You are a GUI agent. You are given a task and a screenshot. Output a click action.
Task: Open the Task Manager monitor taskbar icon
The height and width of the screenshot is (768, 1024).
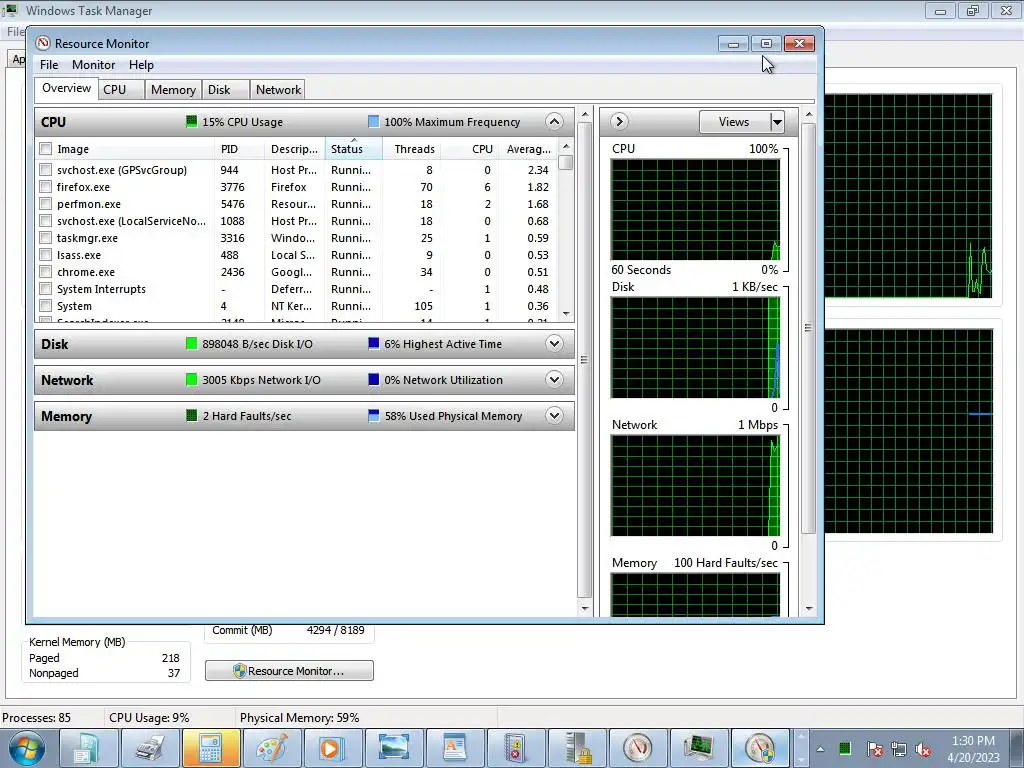coord(699,748)
